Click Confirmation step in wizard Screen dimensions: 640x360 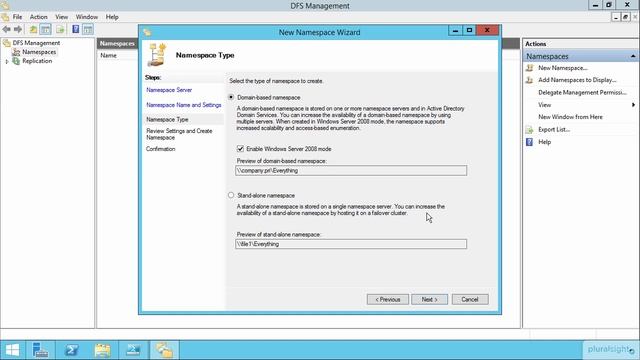[160, 149]
